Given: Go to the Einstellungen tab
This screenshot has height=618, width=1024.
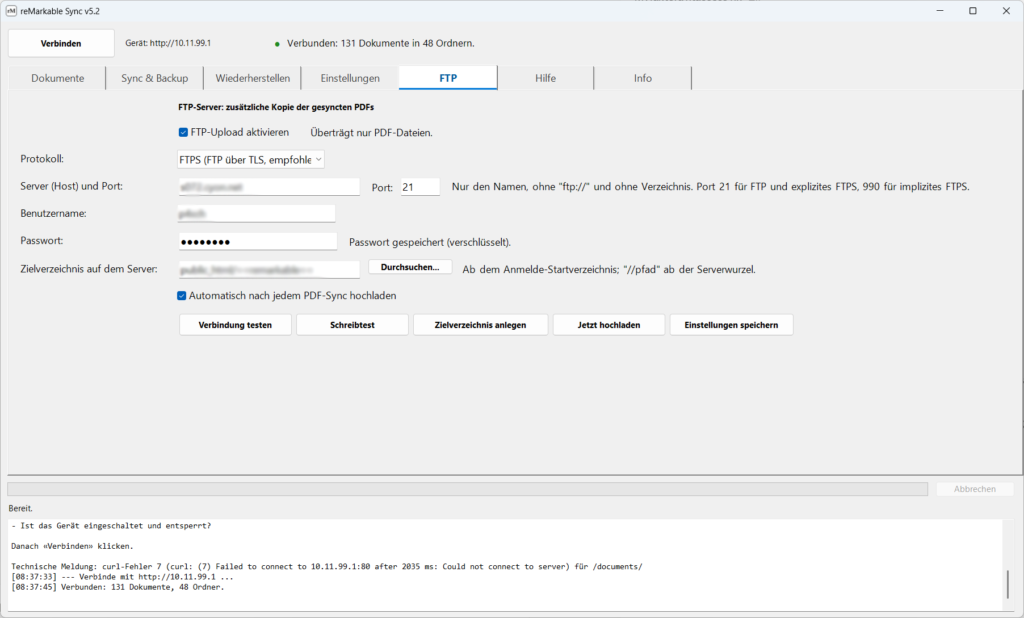Looking at the screenshot, I should point(350,78).
